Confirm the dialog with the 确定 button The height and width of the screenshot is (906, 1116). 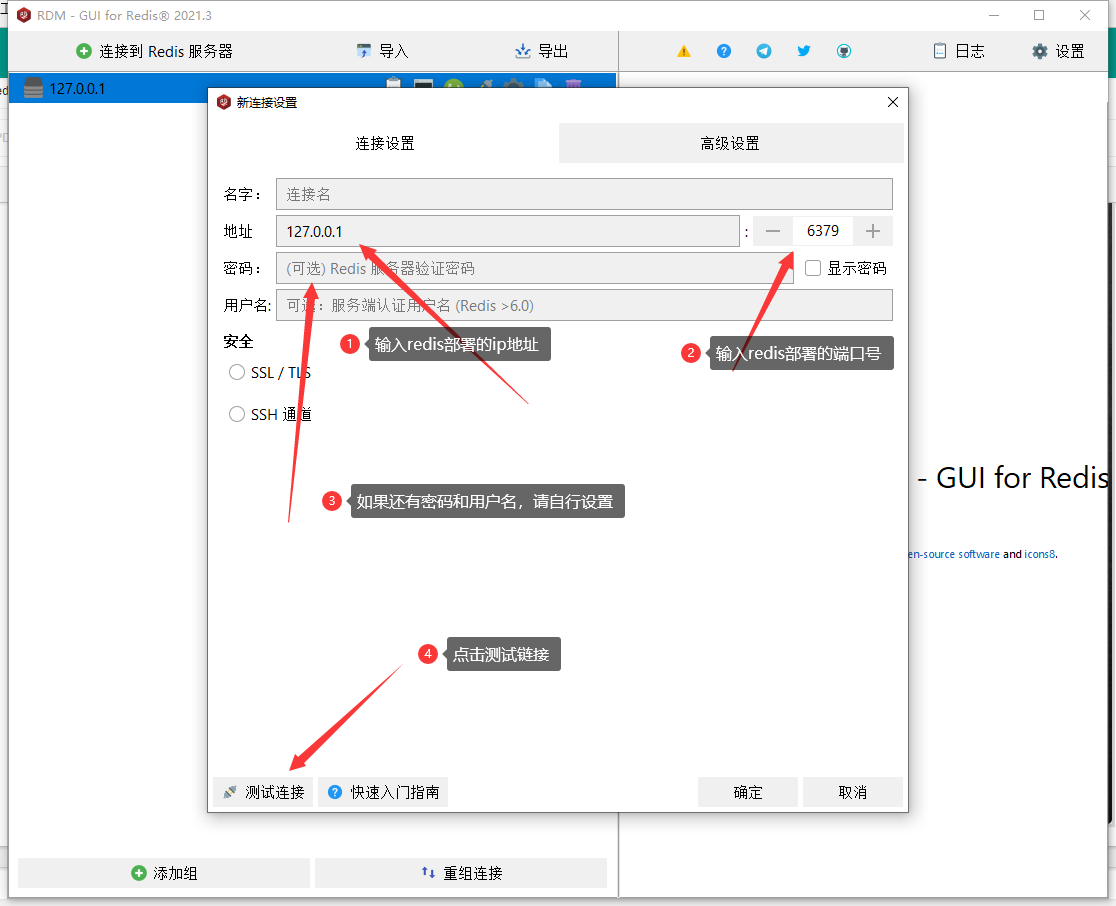[x=748, y=792]
